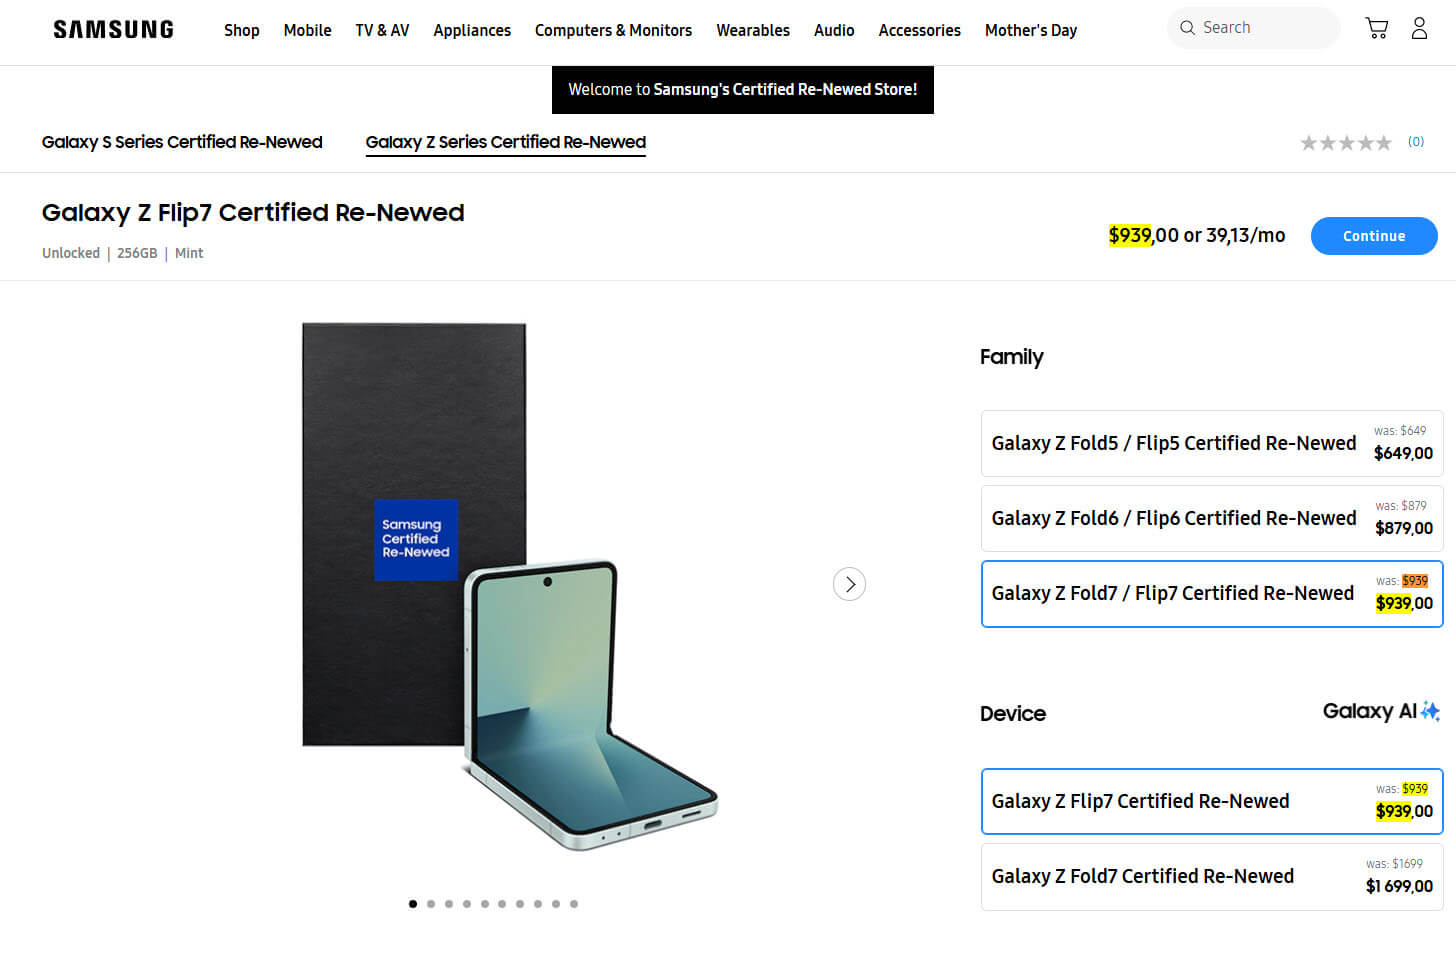The width and height of the screenshot is (1456, 957).
Task: Click the user account profile icon
Action: (x=1419, y=29)
